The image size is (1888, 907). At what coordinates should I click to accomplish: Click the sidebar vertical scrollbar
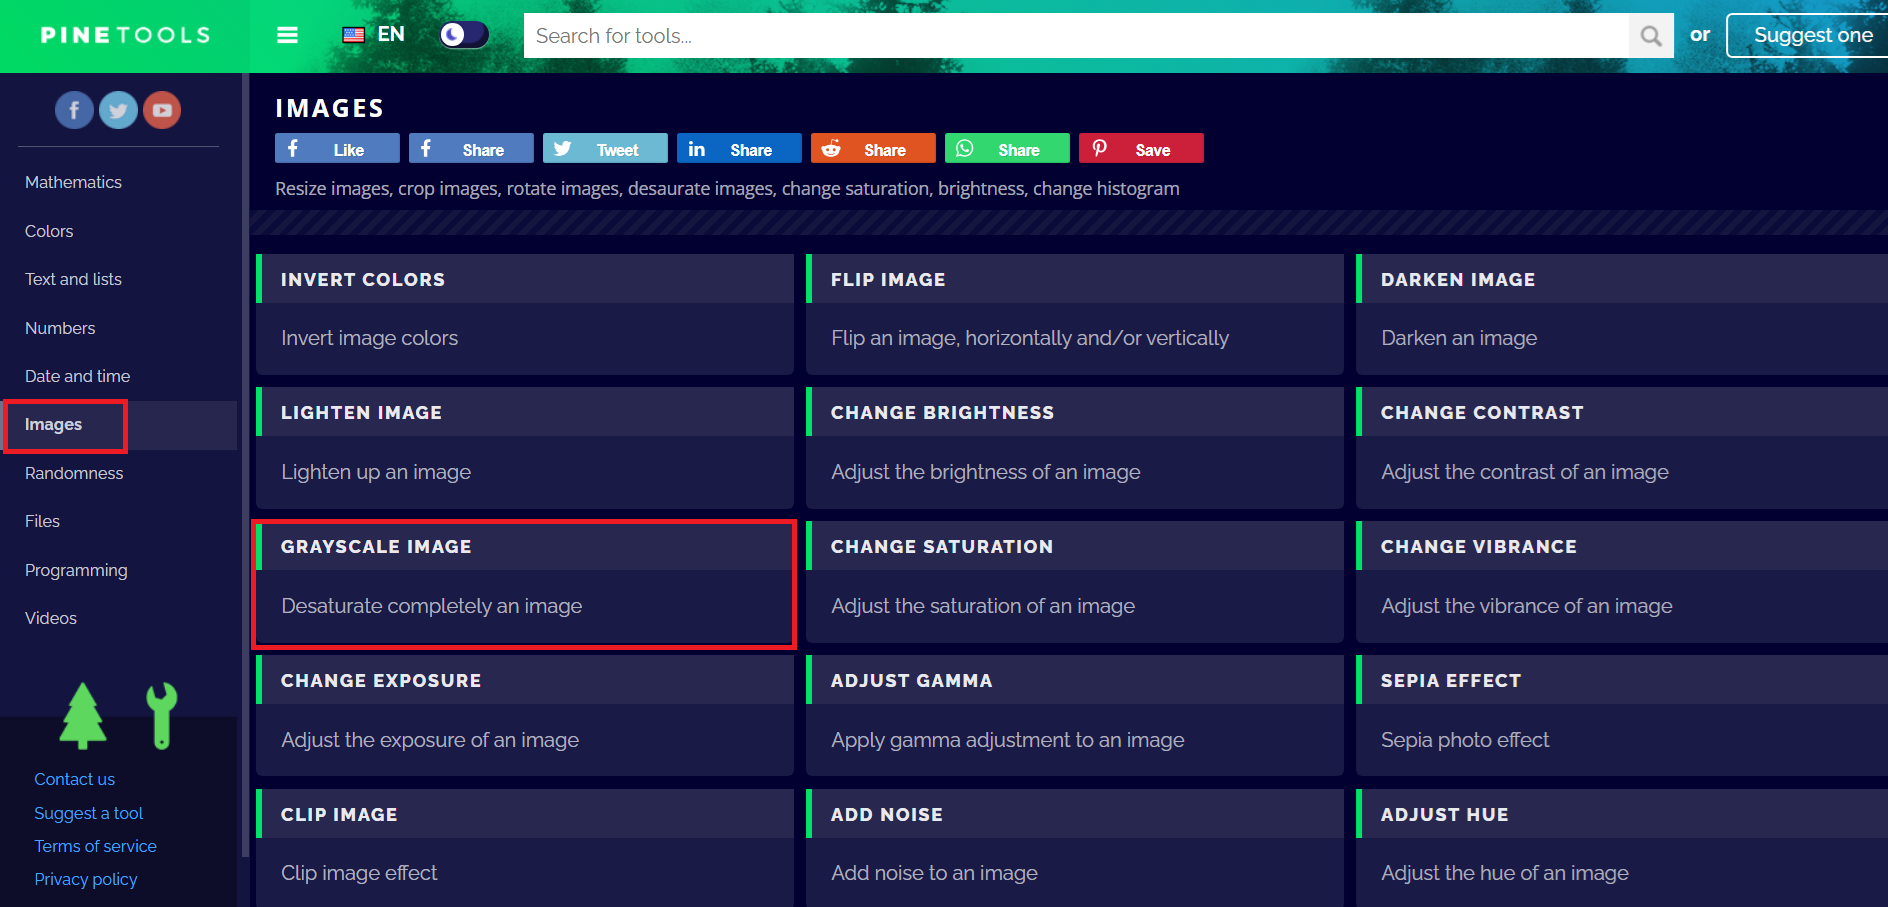(x=245, y=465)
